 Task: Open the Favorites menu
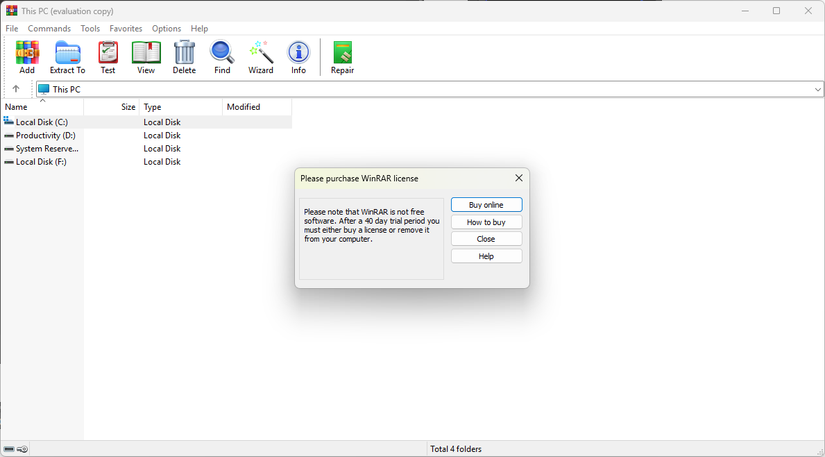coord(126,28)
